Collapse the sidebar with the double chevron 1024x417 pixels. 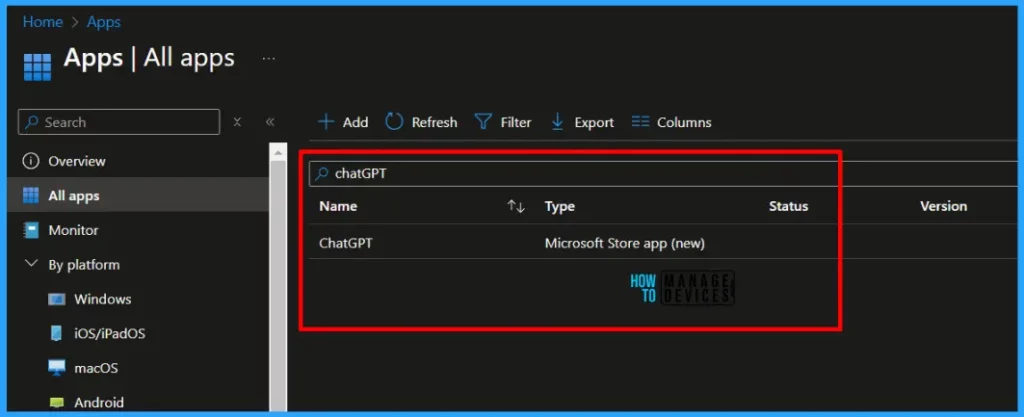270,122
